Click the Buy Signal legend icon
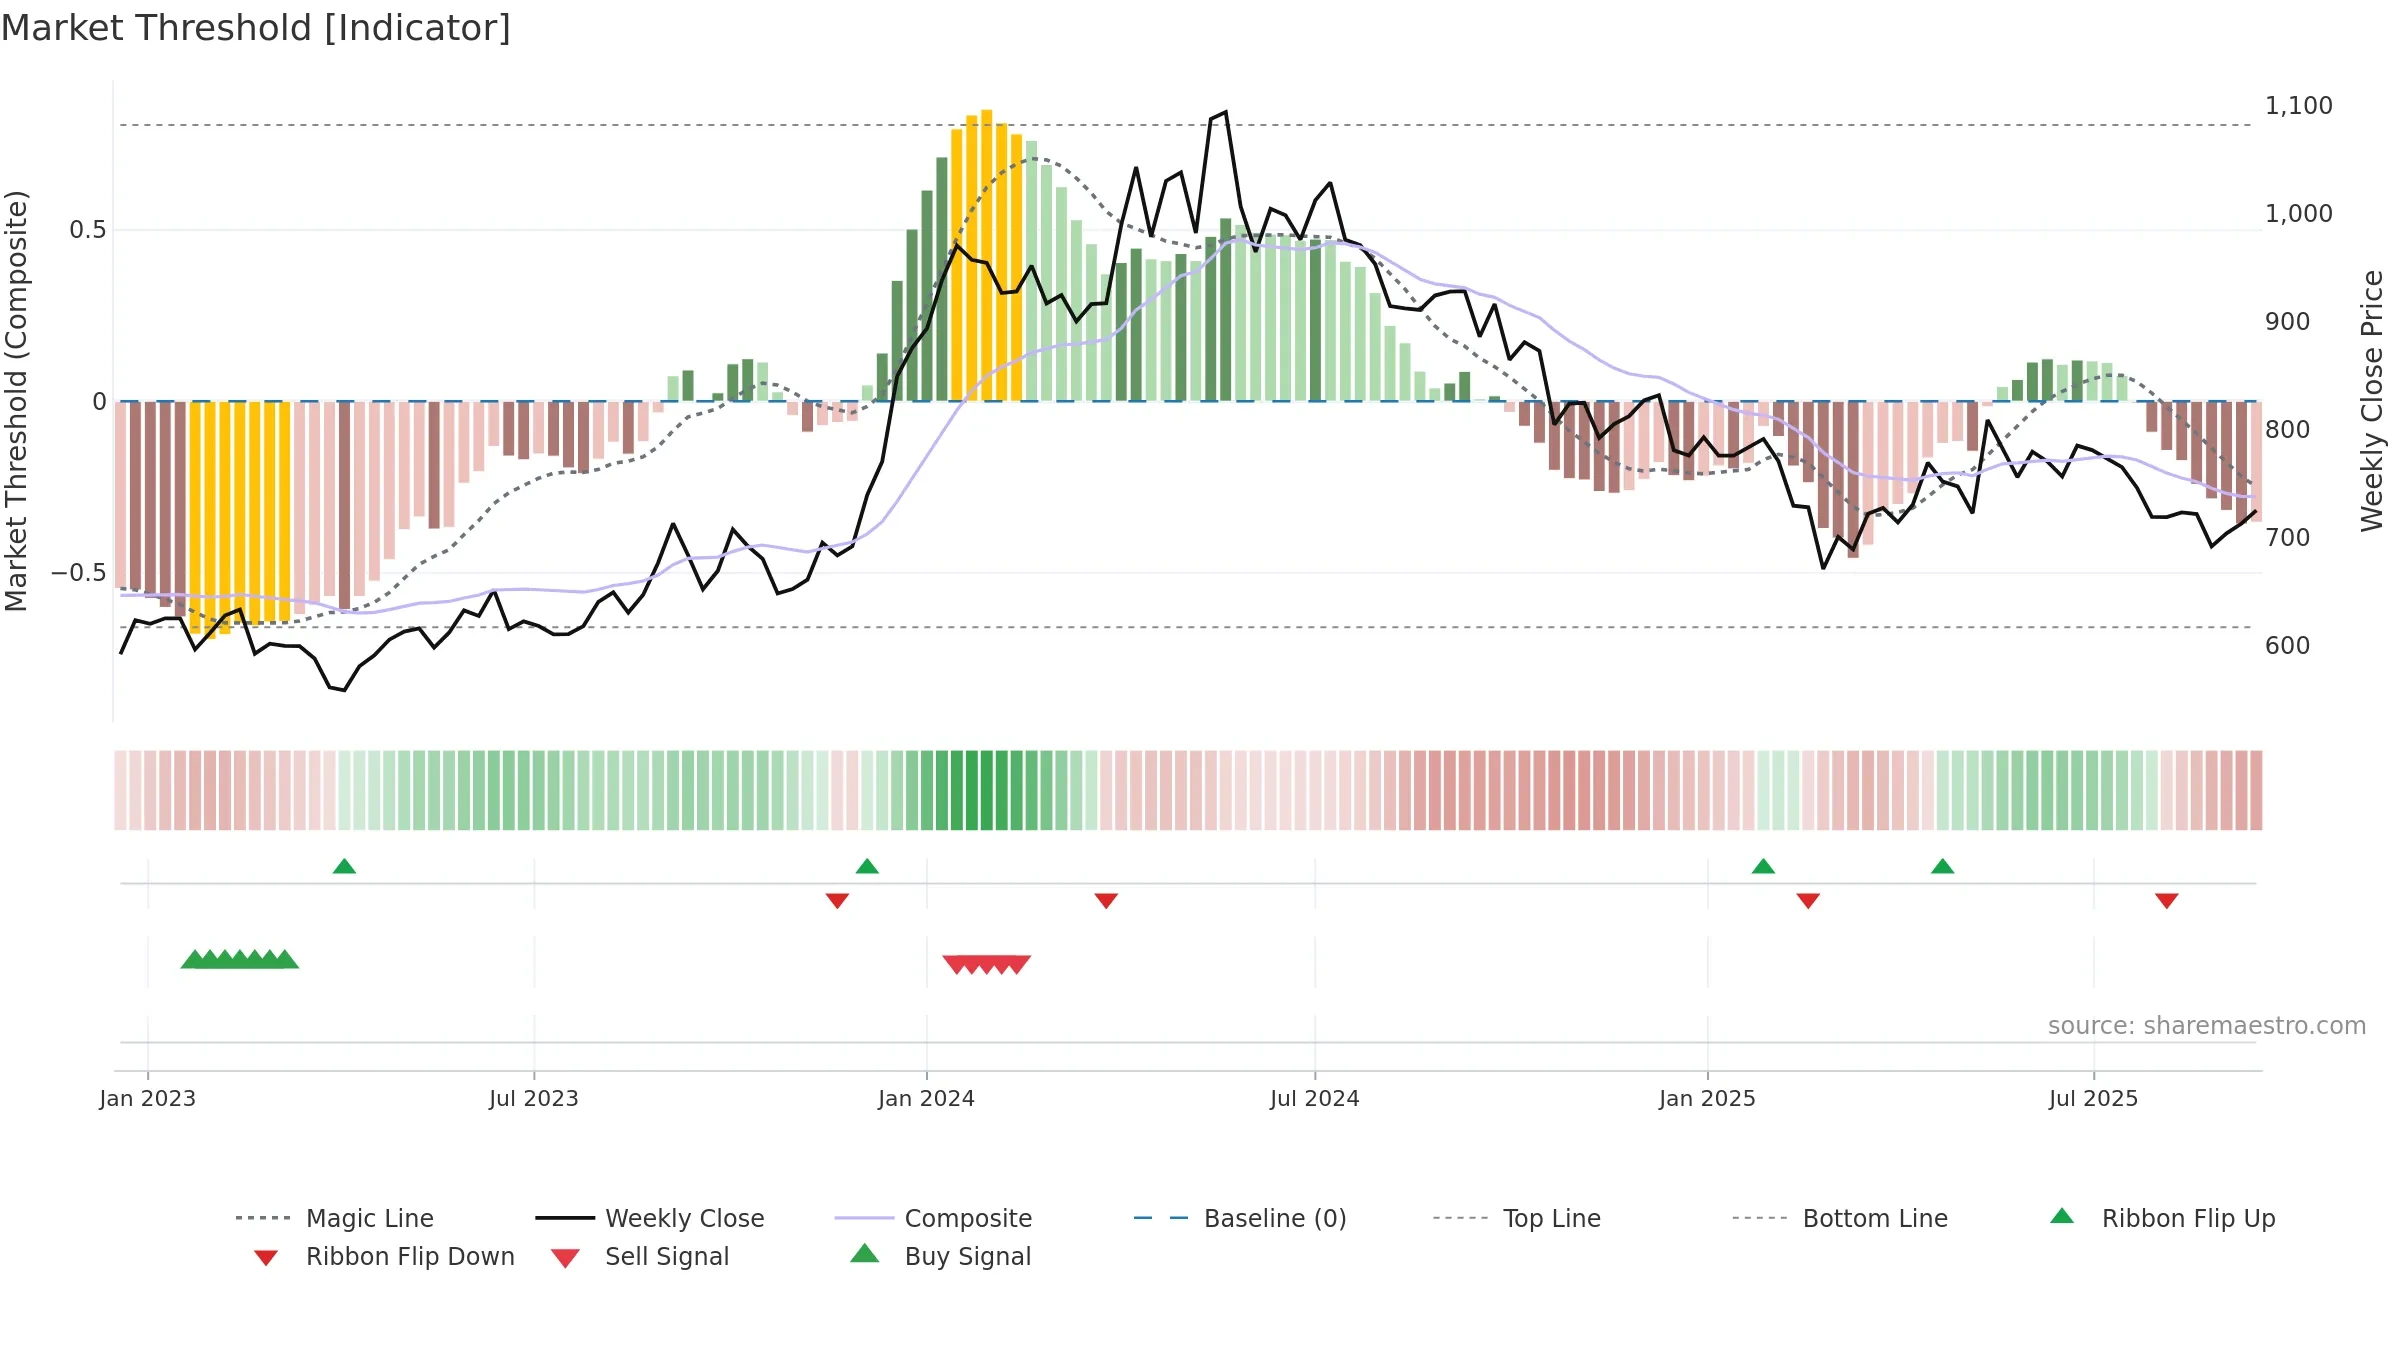 [865, 1254]
